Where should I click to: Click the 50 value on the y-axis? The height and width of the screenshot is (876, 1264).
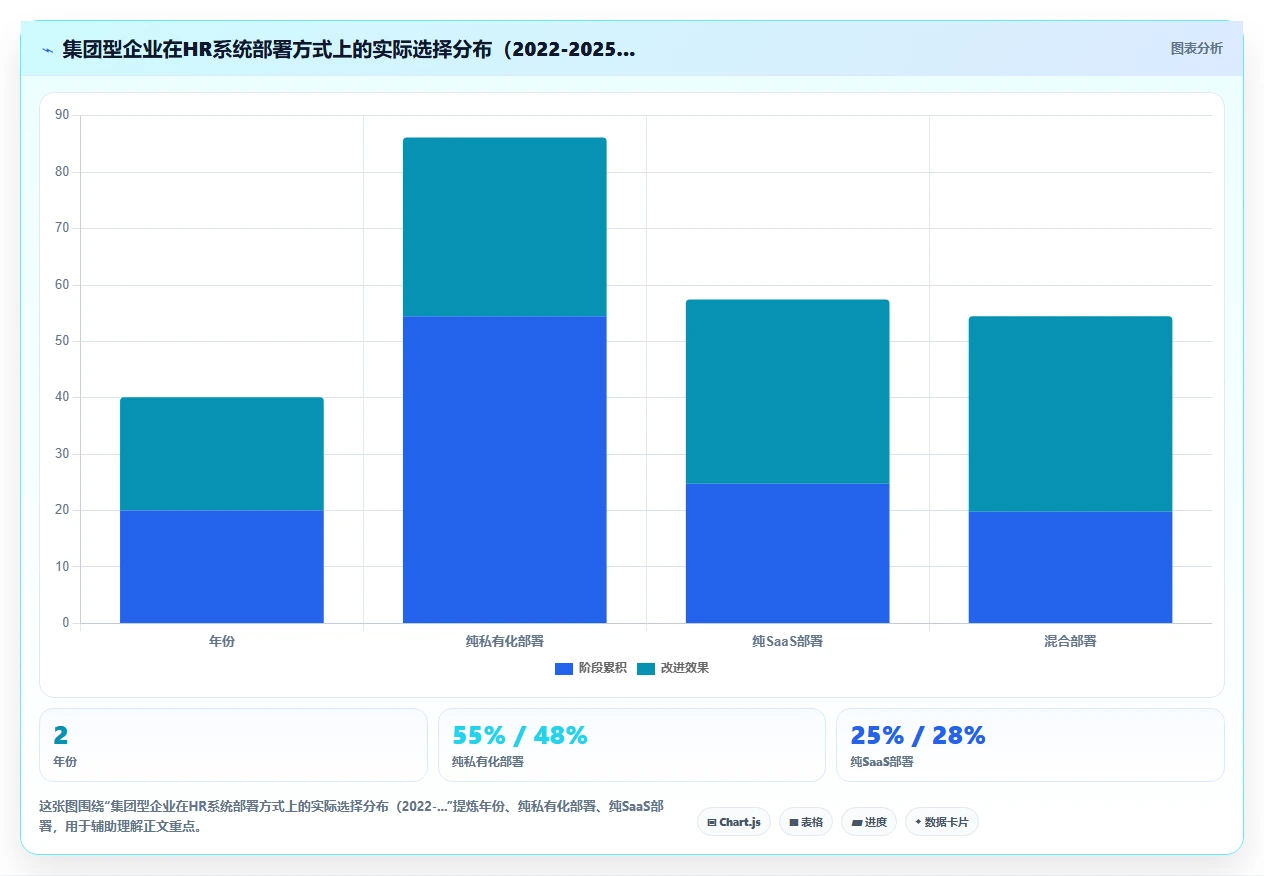(62, 341)
